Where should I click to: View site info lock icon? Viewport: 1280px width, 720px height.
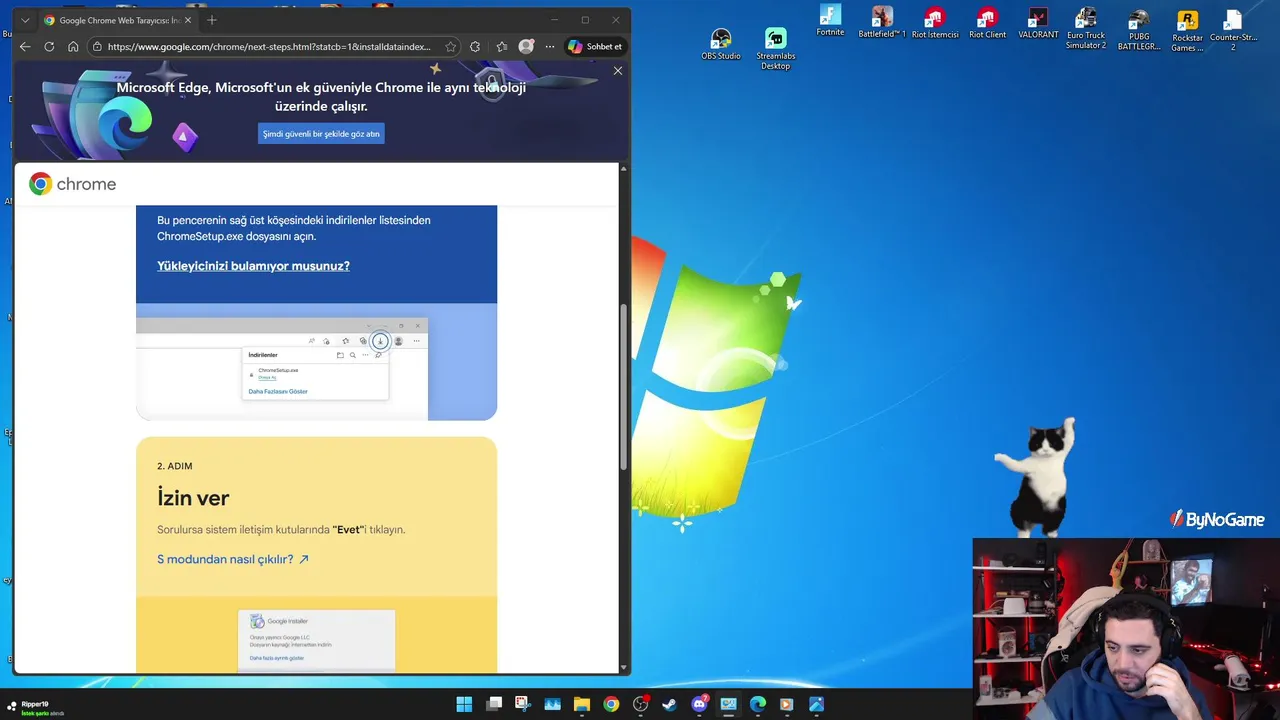(97, 46)
